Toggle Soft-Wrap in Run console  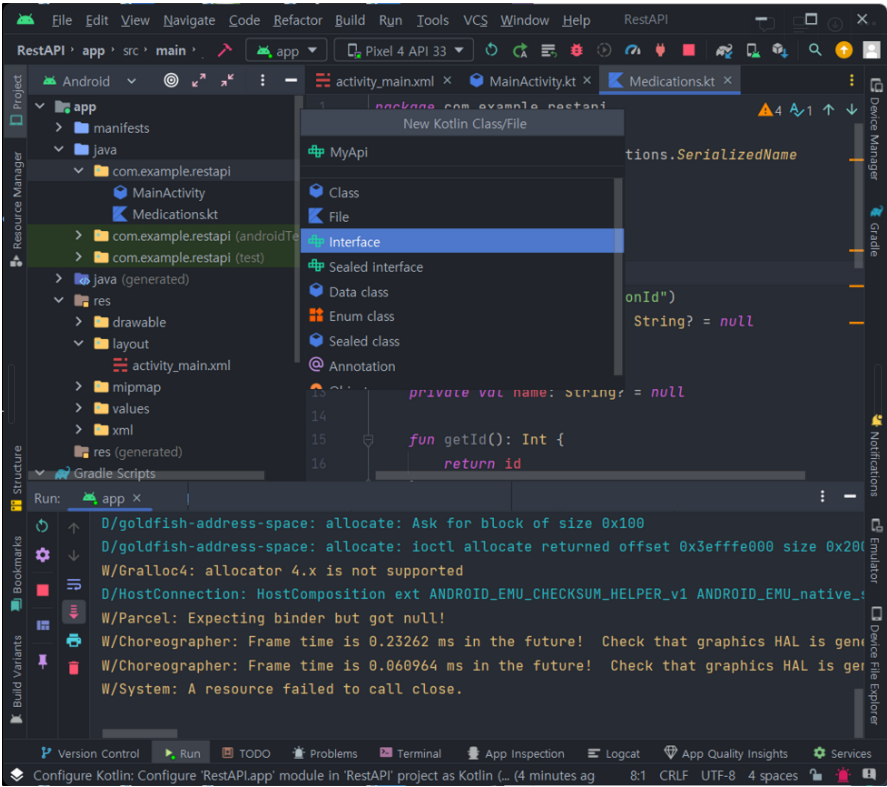tap(74, 584)
